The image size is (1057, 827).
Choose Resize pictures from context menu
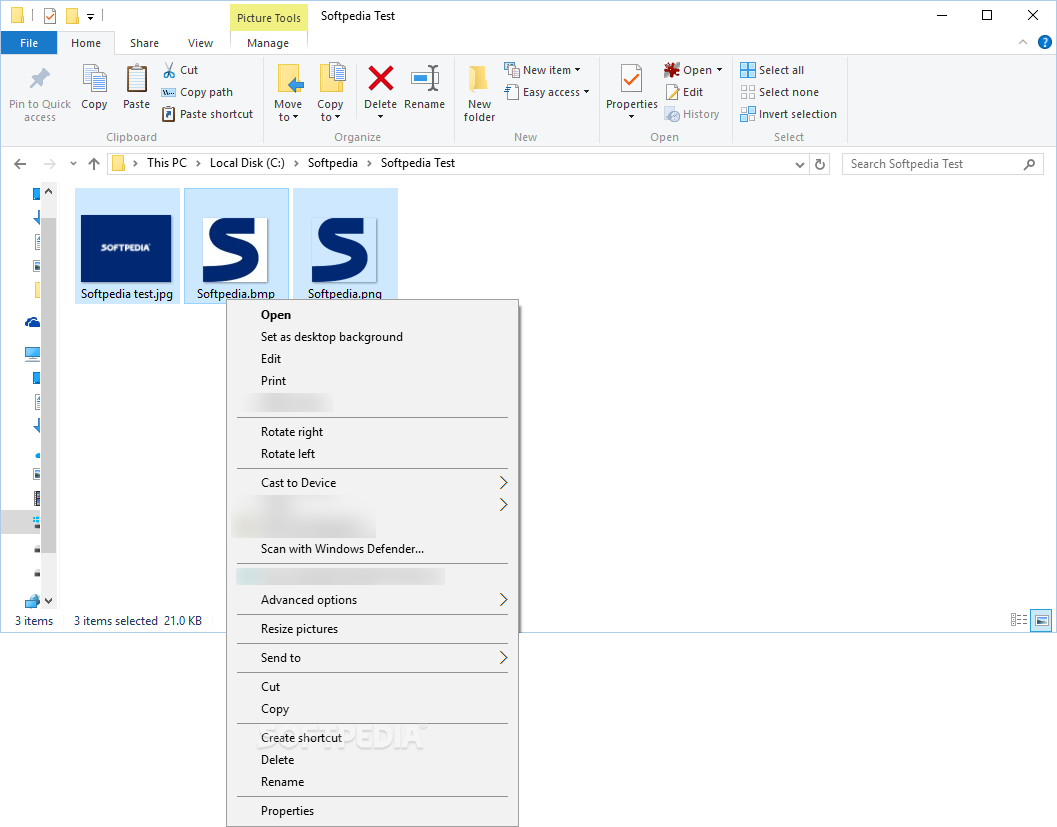click(x=372, y=629)
